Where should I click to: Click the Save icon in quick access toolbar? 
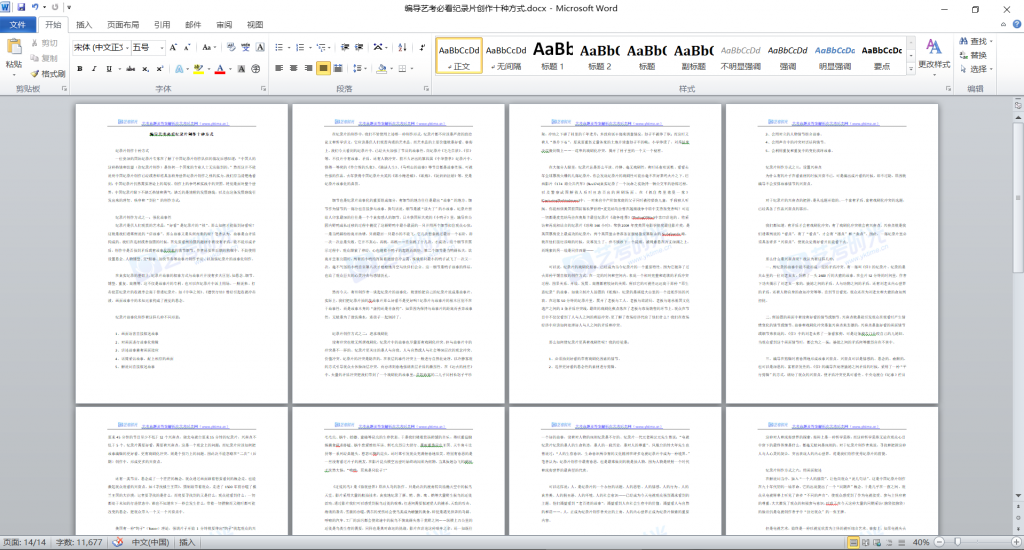click(21, 8)
